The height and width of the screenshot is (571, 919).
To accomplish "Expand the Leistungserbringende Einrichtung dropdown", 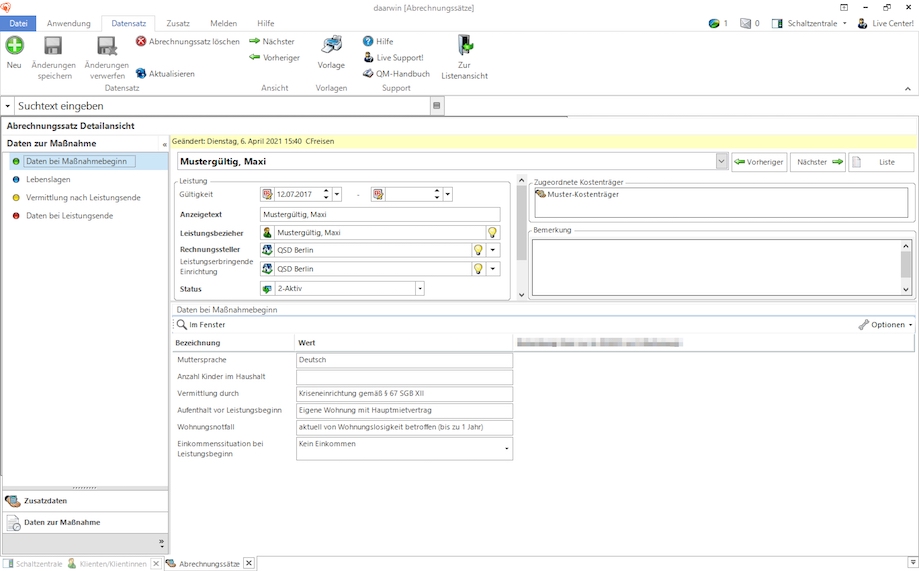I will point(493,269).
